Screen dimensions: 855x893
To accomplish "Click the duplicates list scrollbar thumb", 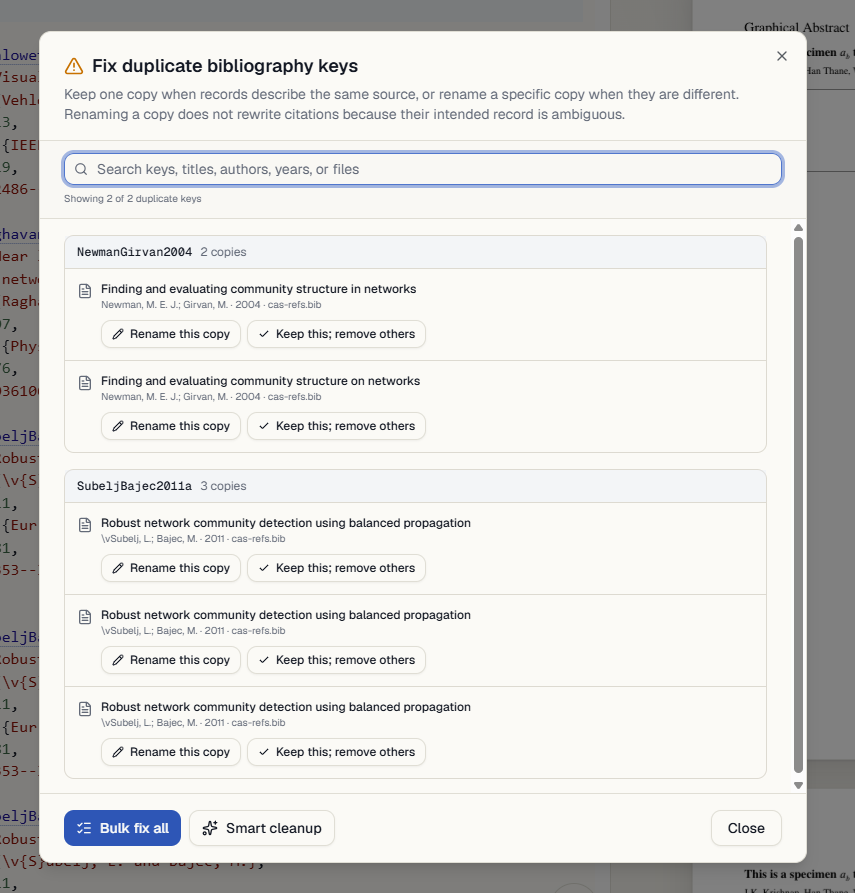I will (799, 505).
